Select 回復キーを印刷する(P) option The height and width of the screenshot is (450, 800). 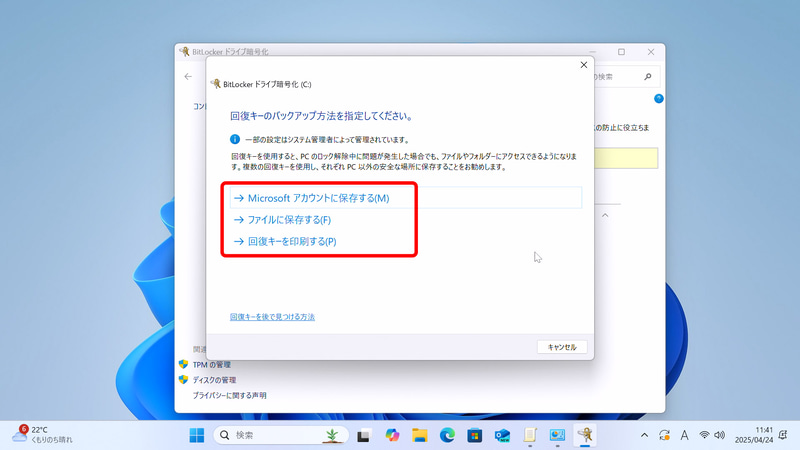pos(285,241)
